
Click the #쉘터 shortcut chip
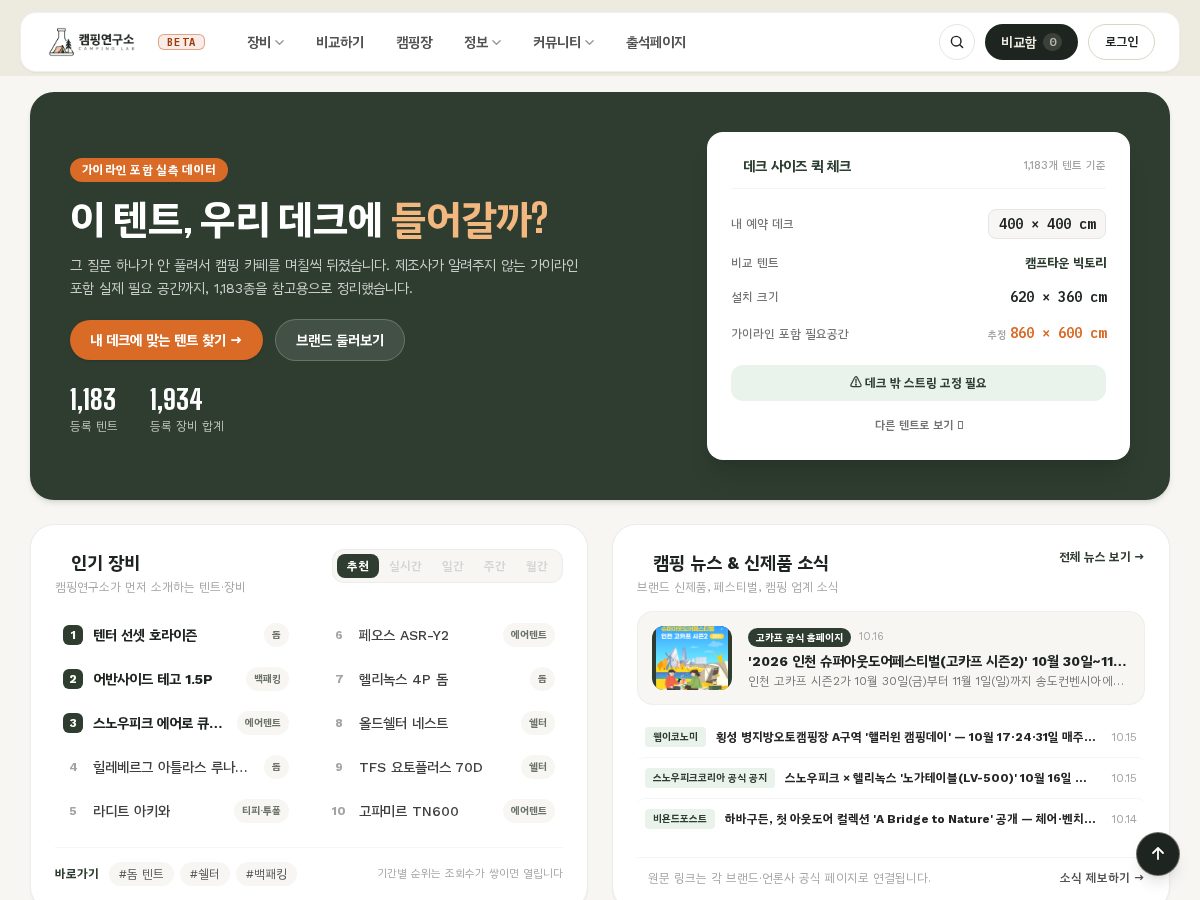[x=205, y=874]
